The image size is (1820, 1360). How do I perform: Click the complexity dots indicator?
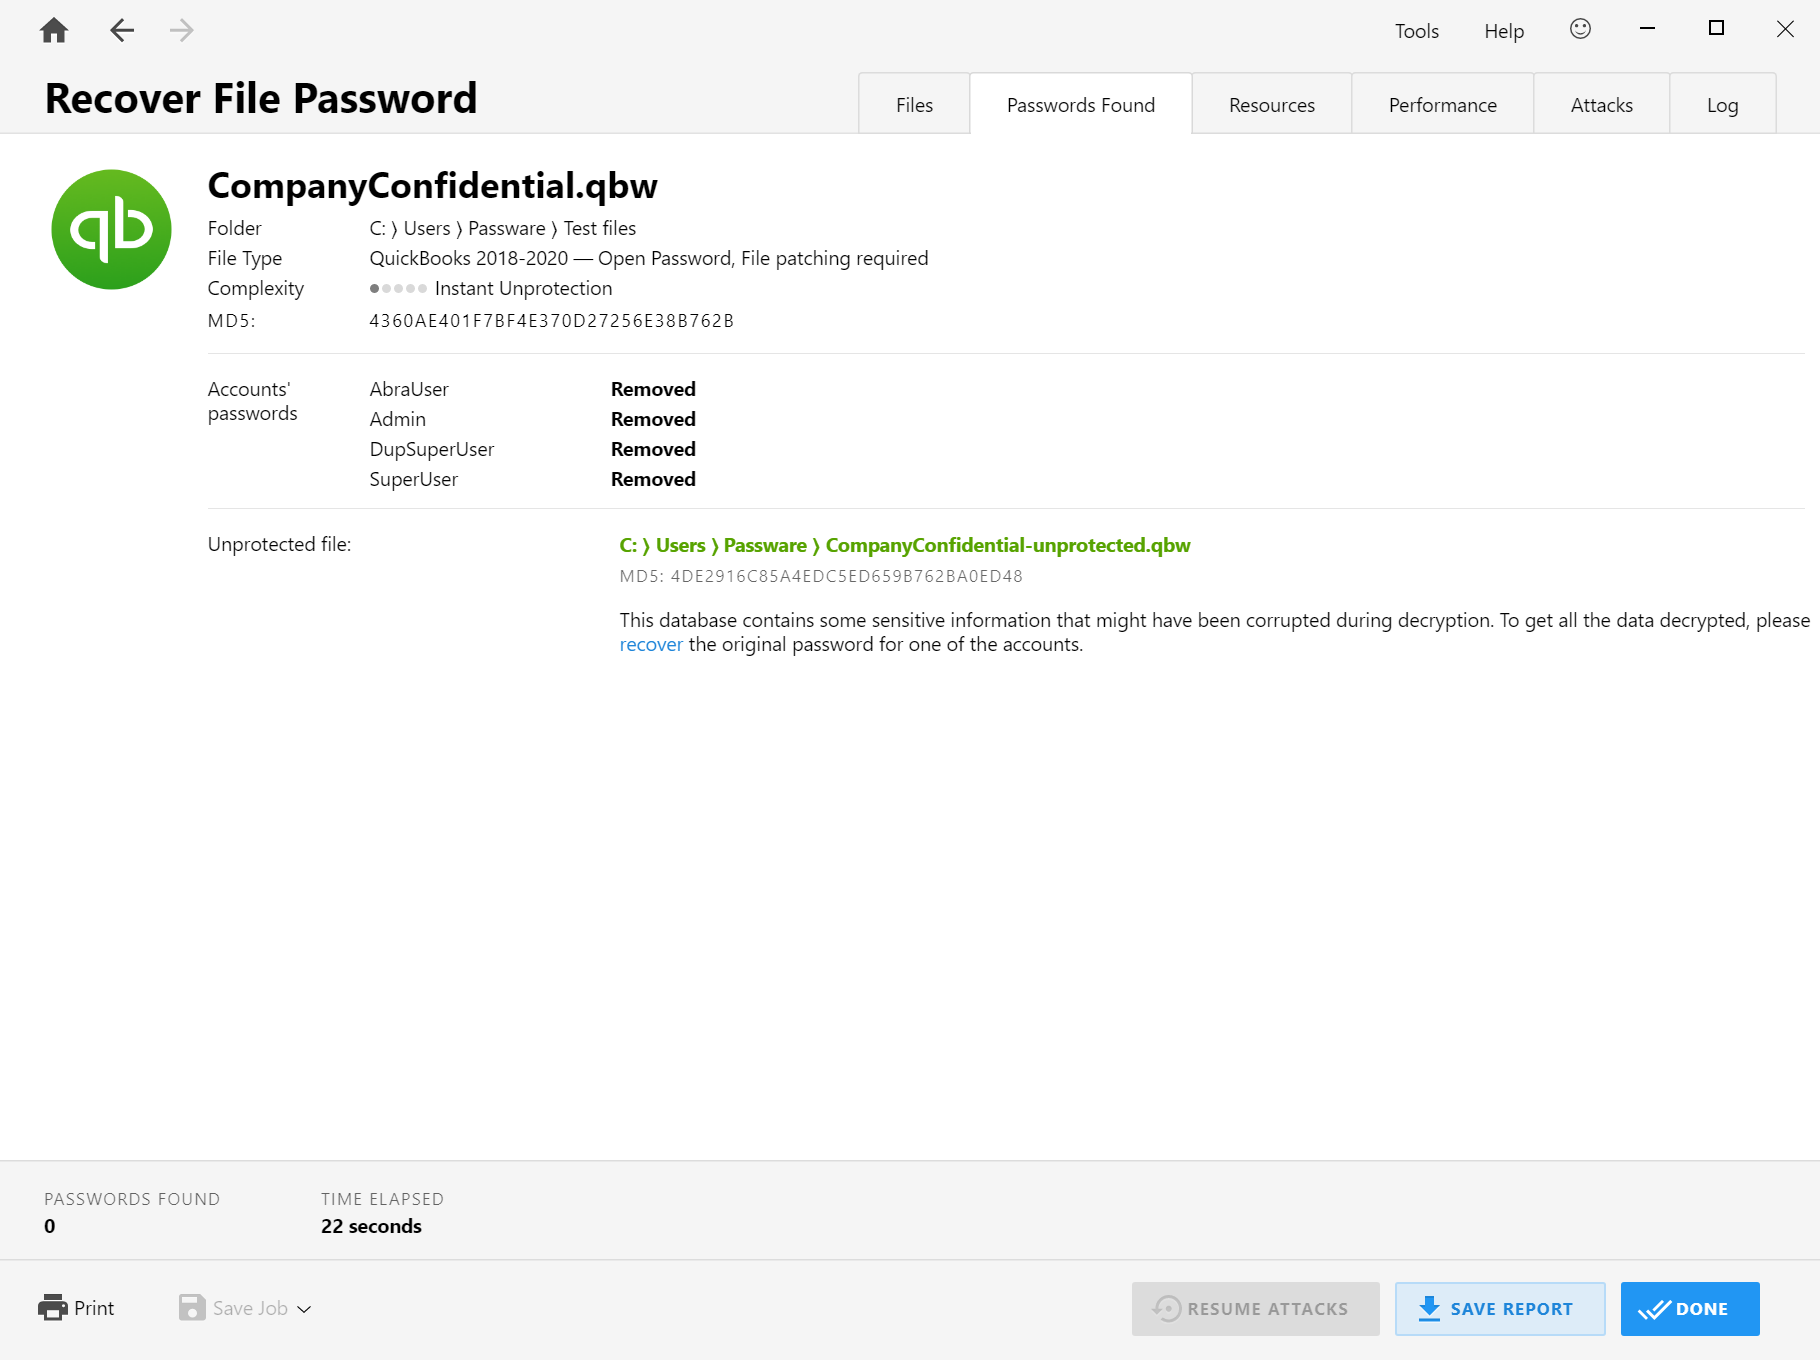coord(398,288)
